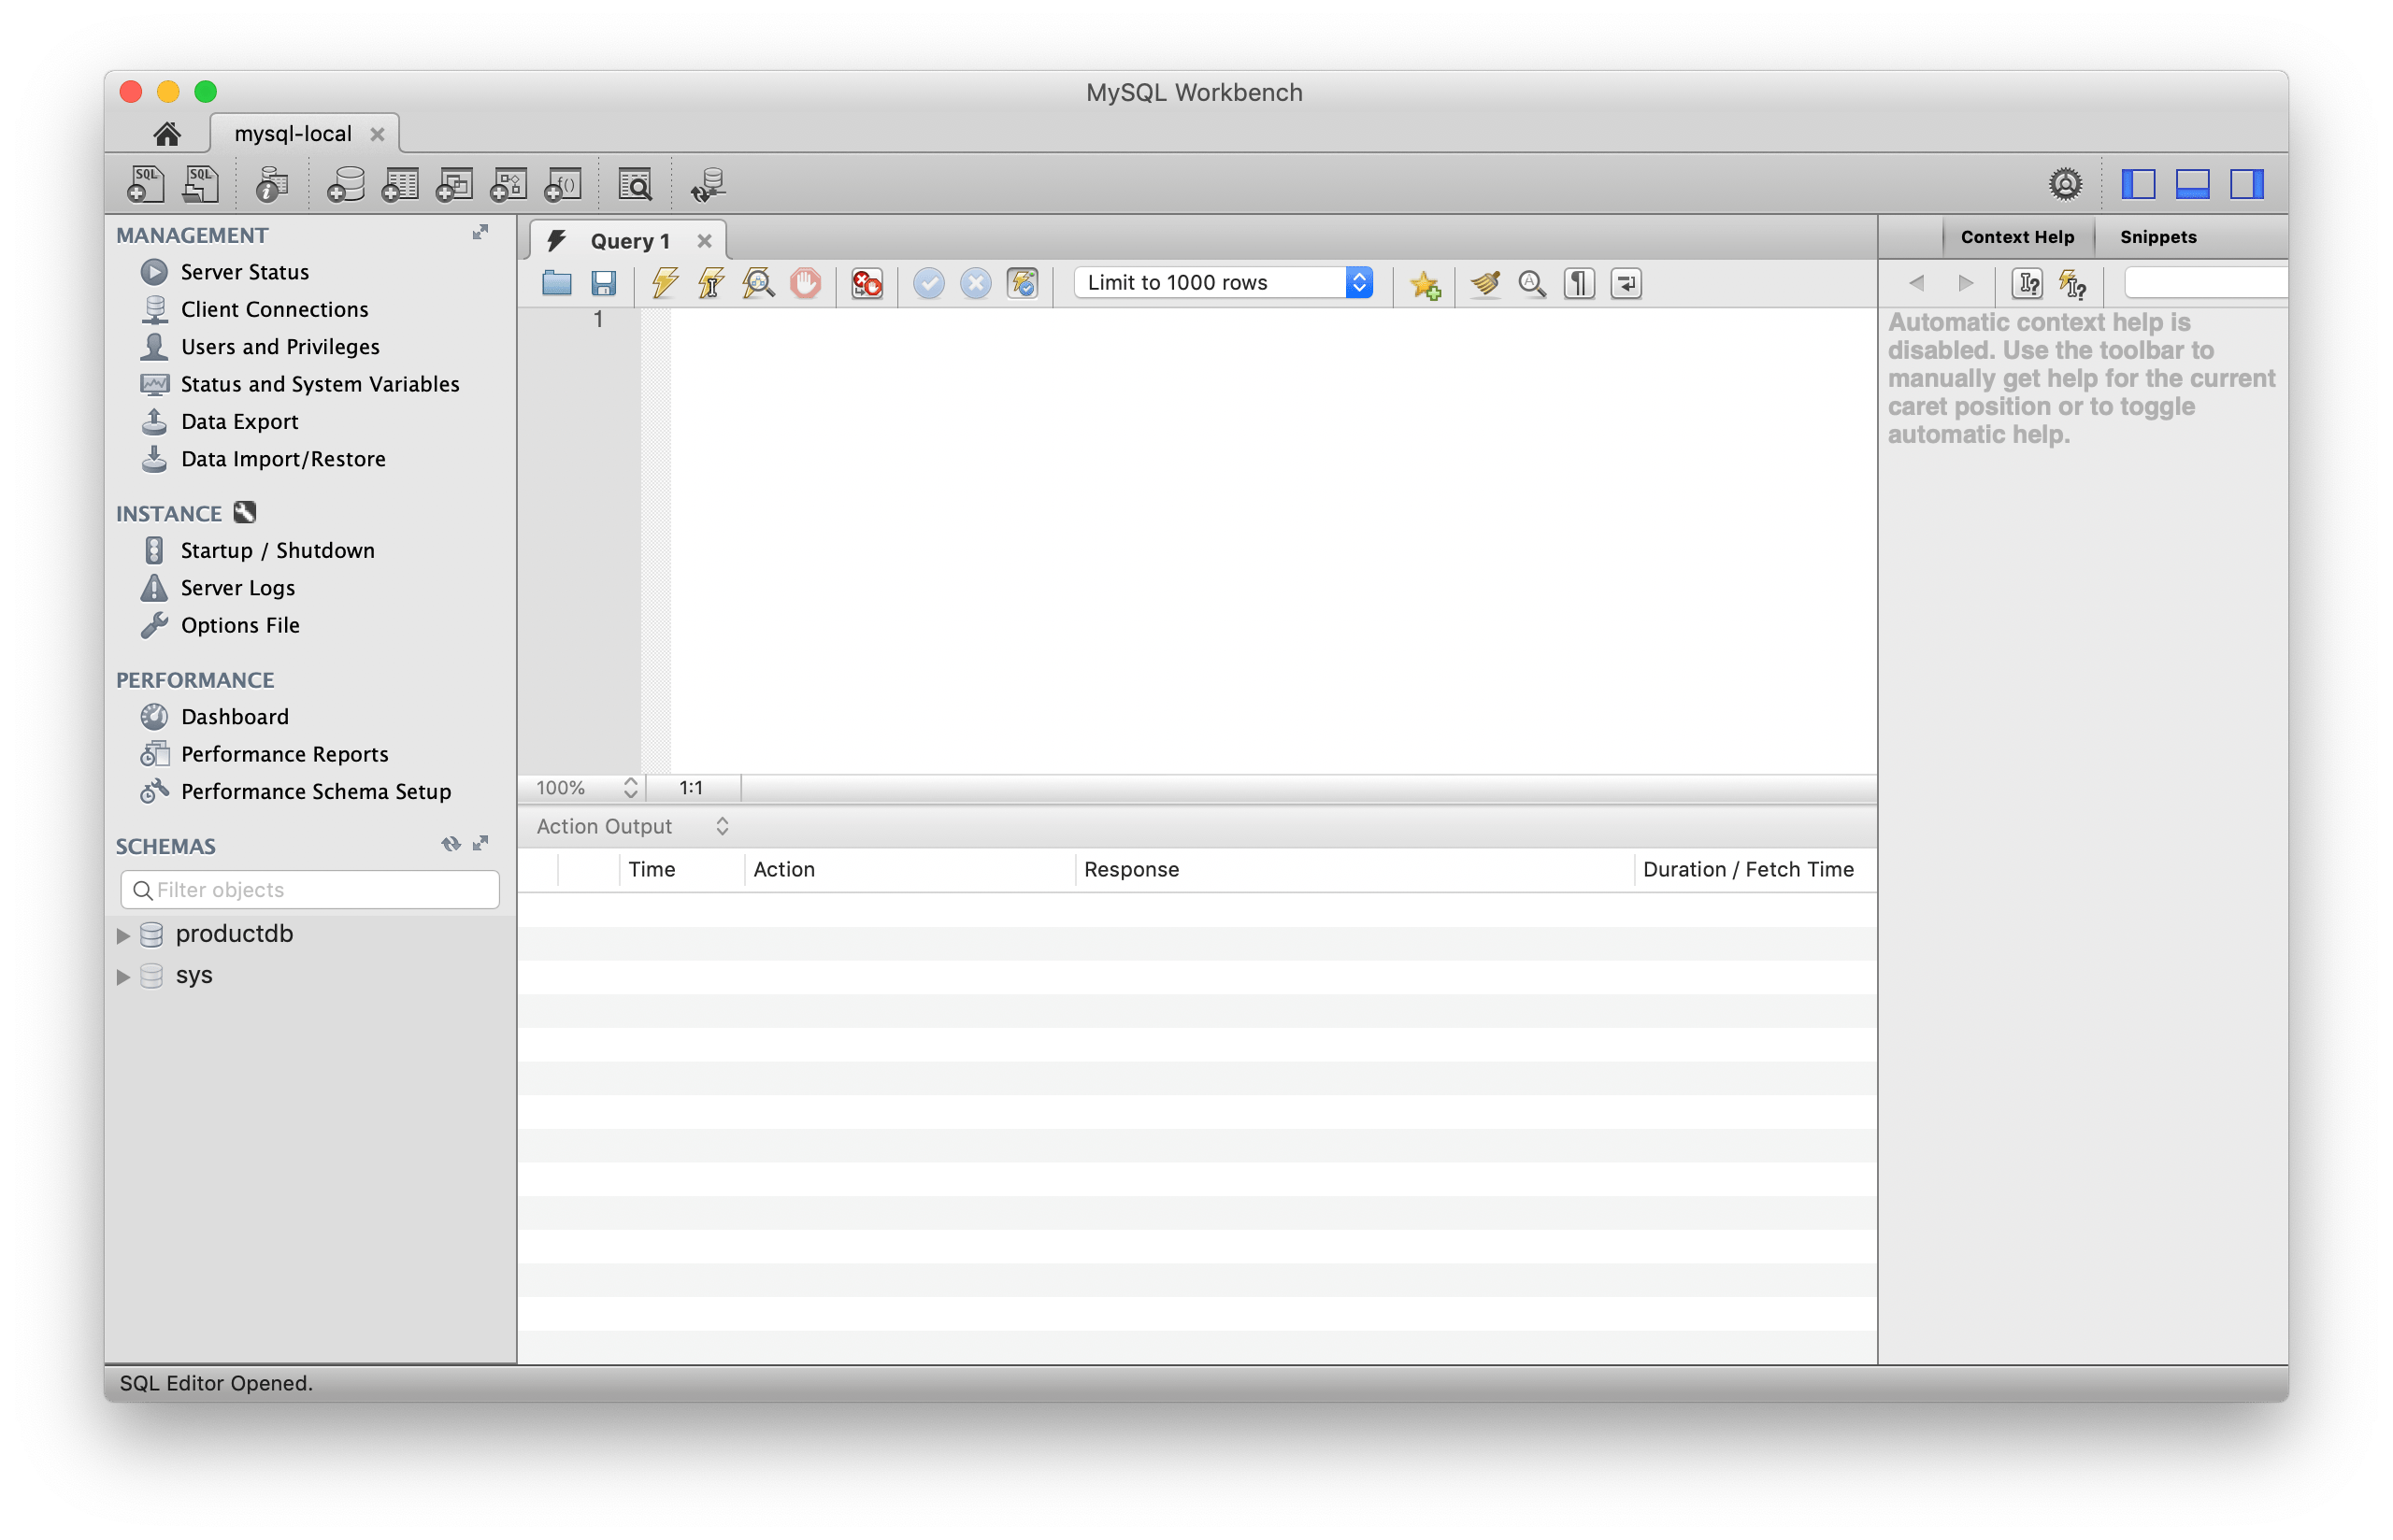Screen dimensions: 2393x1540
Task: Toggle auto-commit mode in the query toolbar
Action: coord(1022,283)
